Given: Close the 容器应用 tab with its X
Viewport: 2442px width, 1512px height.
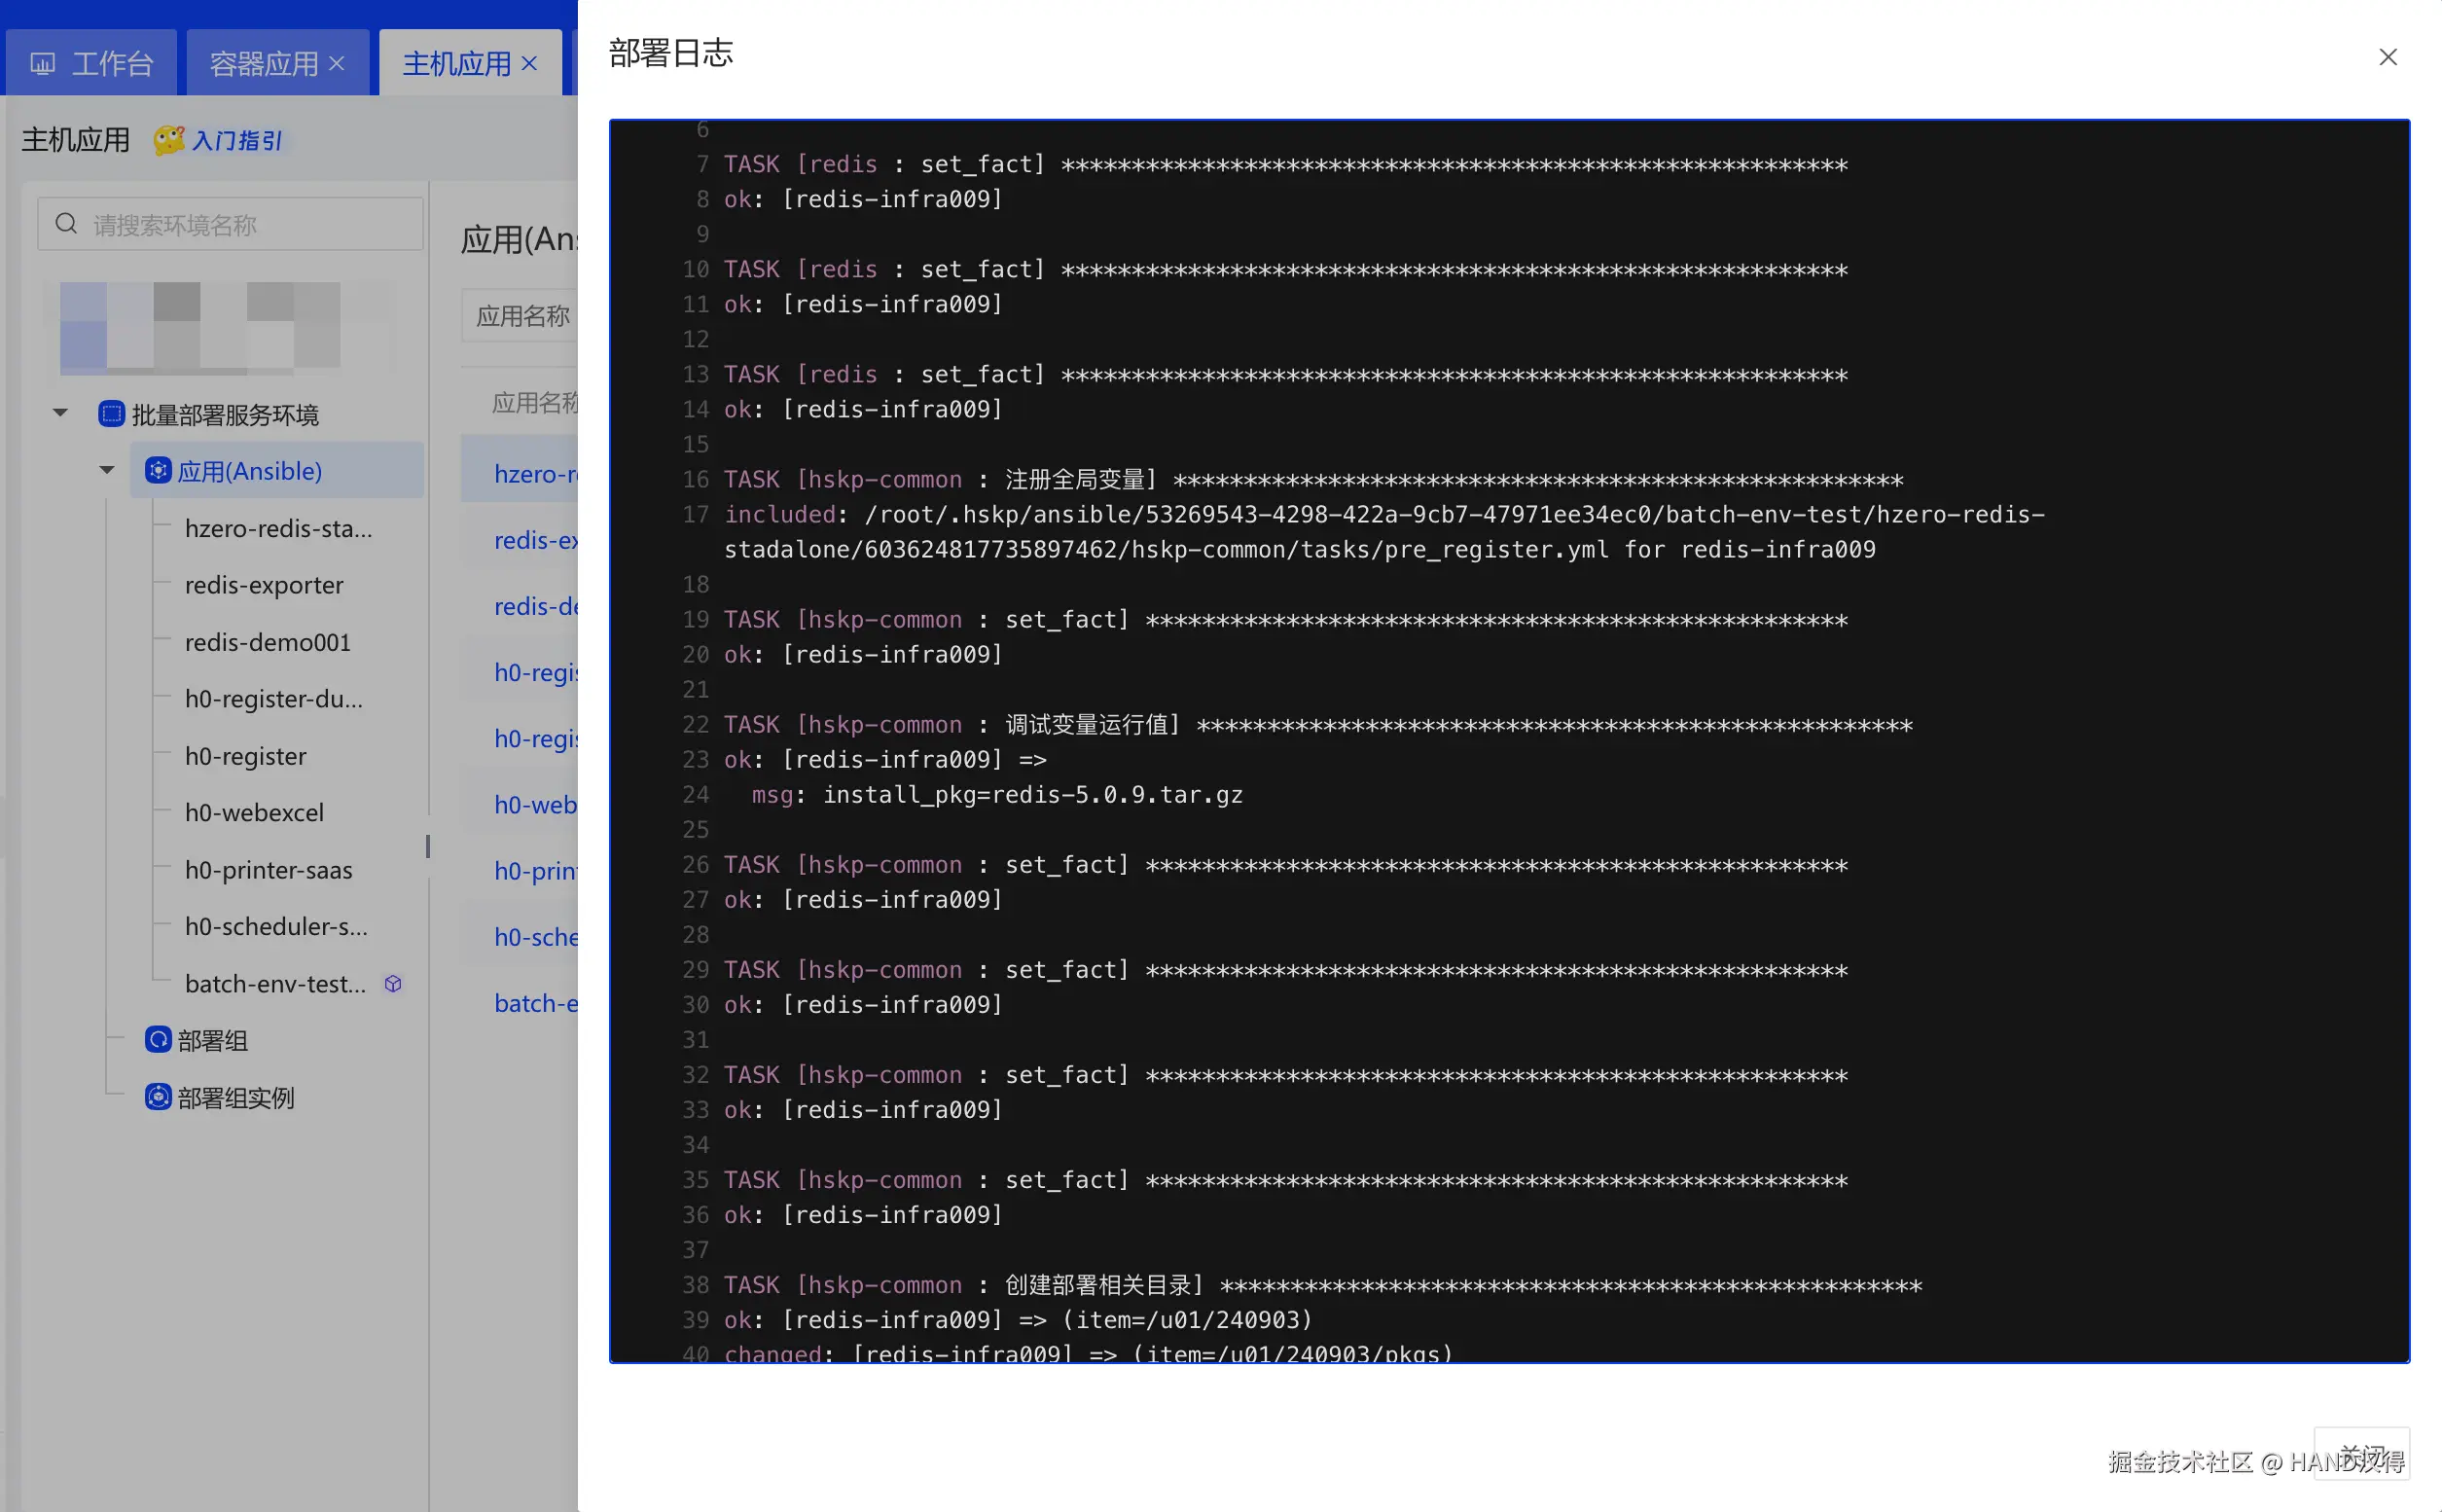Looking at the screenshot, I should coord(337,64).
